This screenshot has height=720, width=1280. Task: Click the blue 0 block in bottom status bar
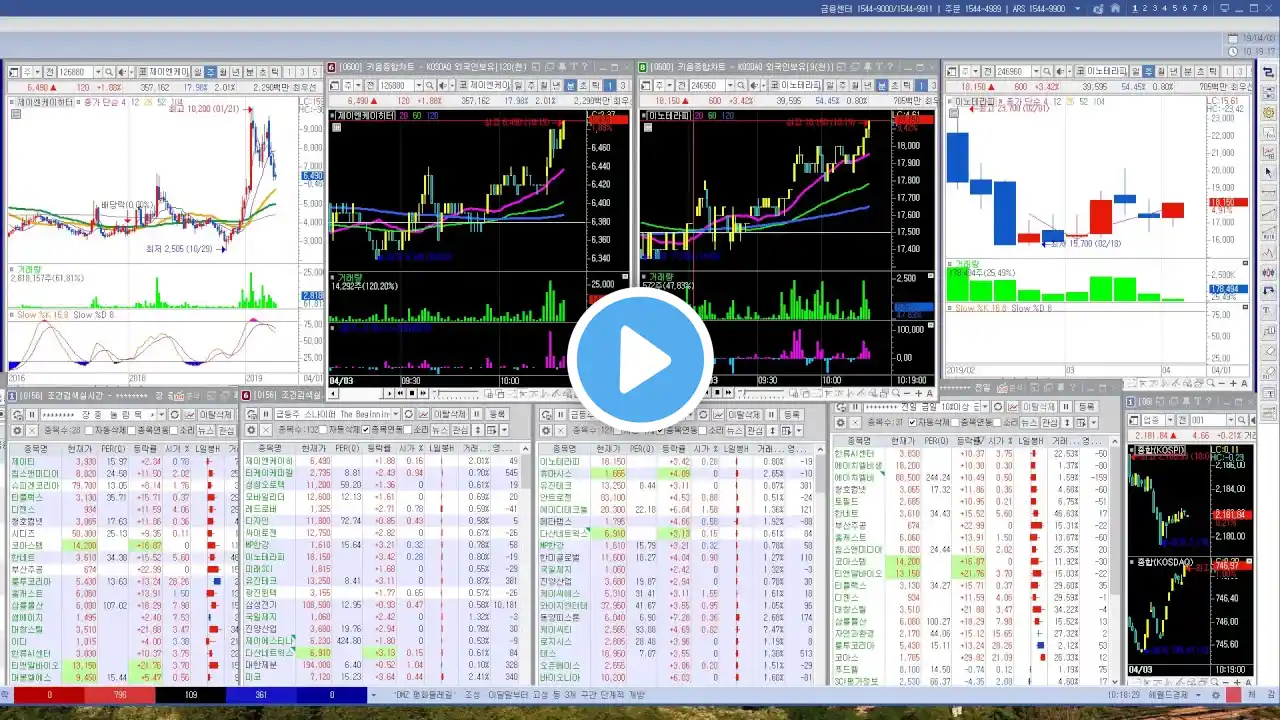334,694
